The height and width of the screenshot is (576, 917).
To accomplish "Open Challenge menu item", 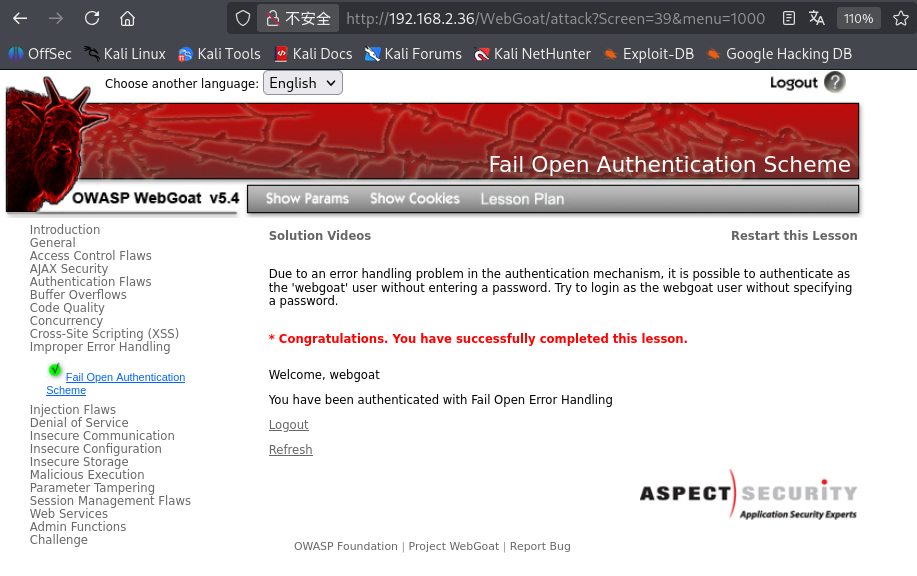I will pos(58,540).
